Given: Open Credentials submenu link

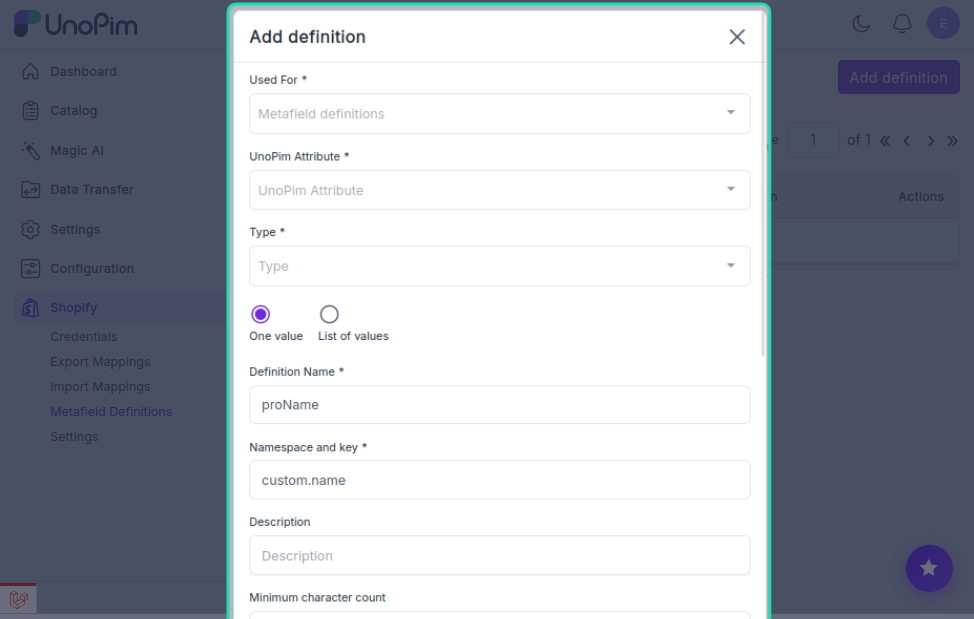Looking at the screenshot, I should click(83, 337).
